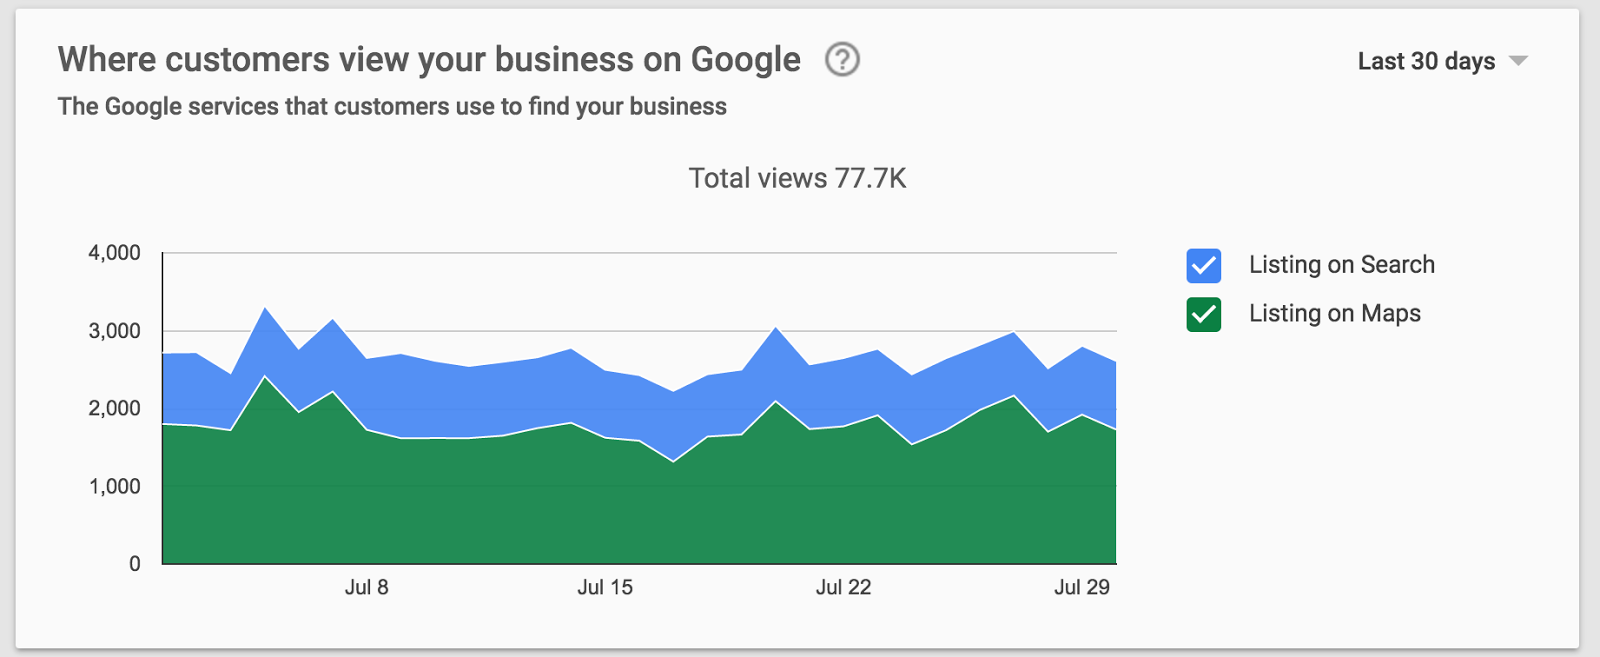Click the checkmark inside the blue legend box
Viewport: 1600px width, 657px height.
(1203, 265)
